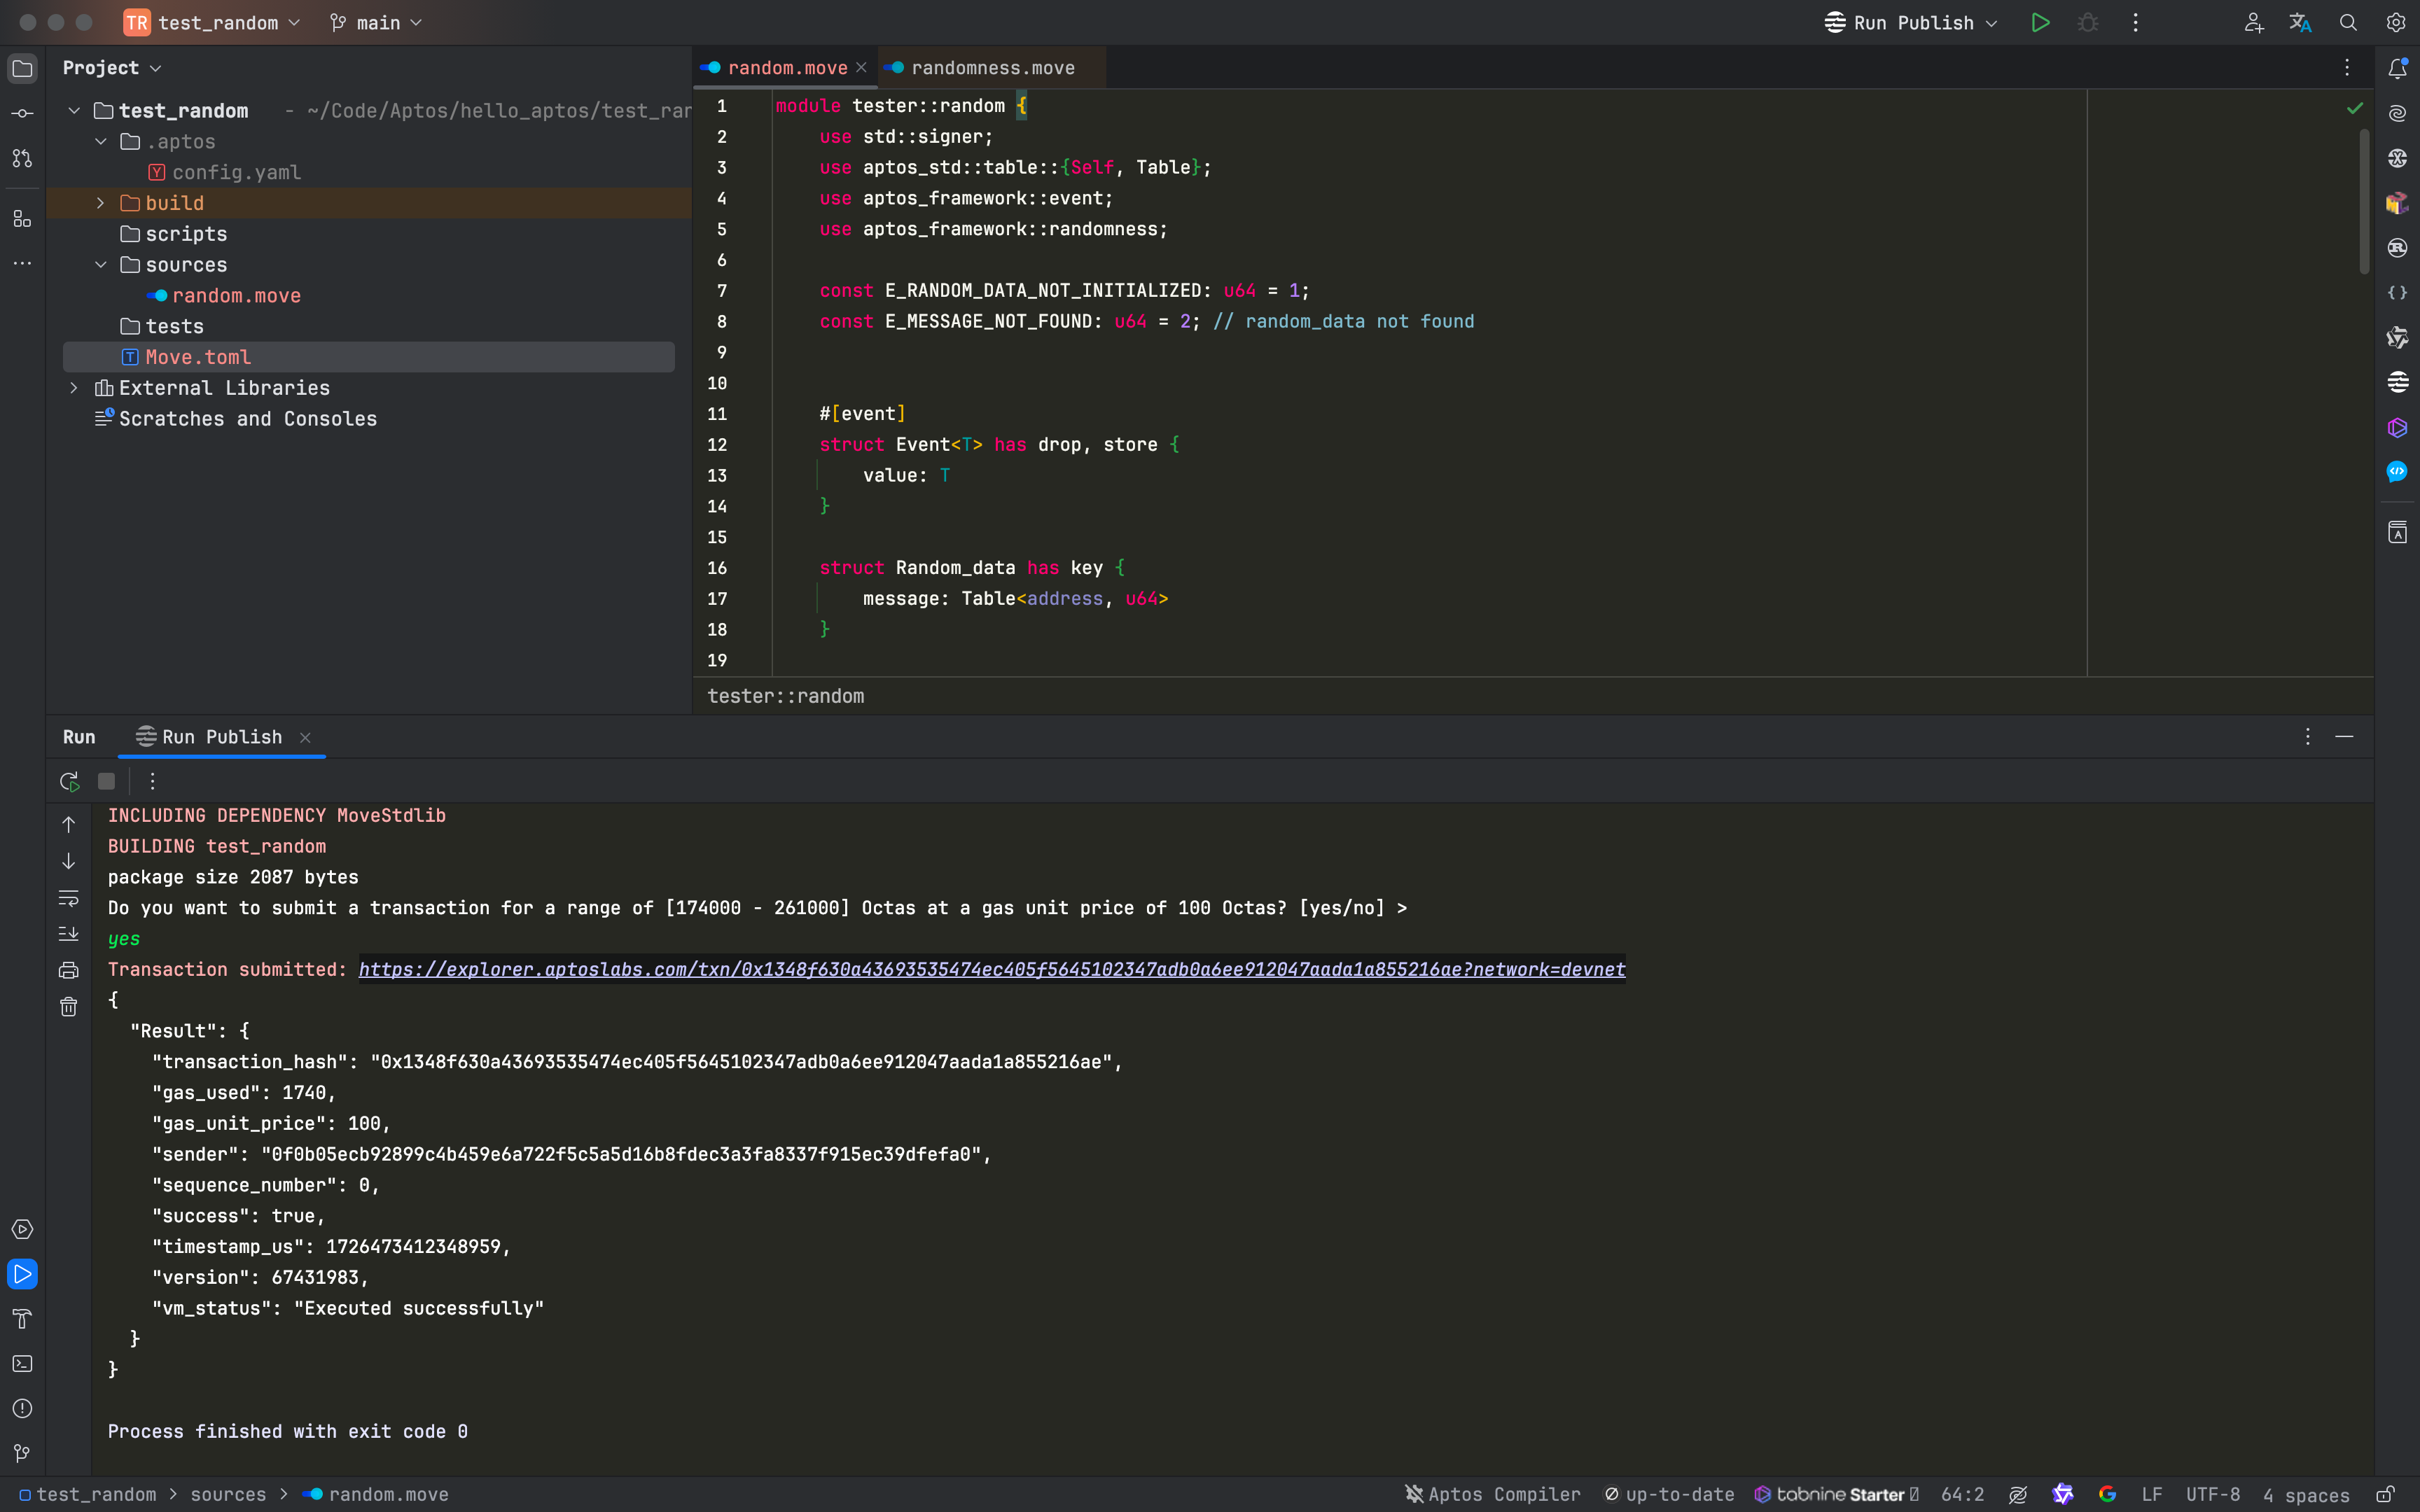Click the UTF-8 encoding widget
Screen dimensions: 2420x1512
pos(2212,1495)
